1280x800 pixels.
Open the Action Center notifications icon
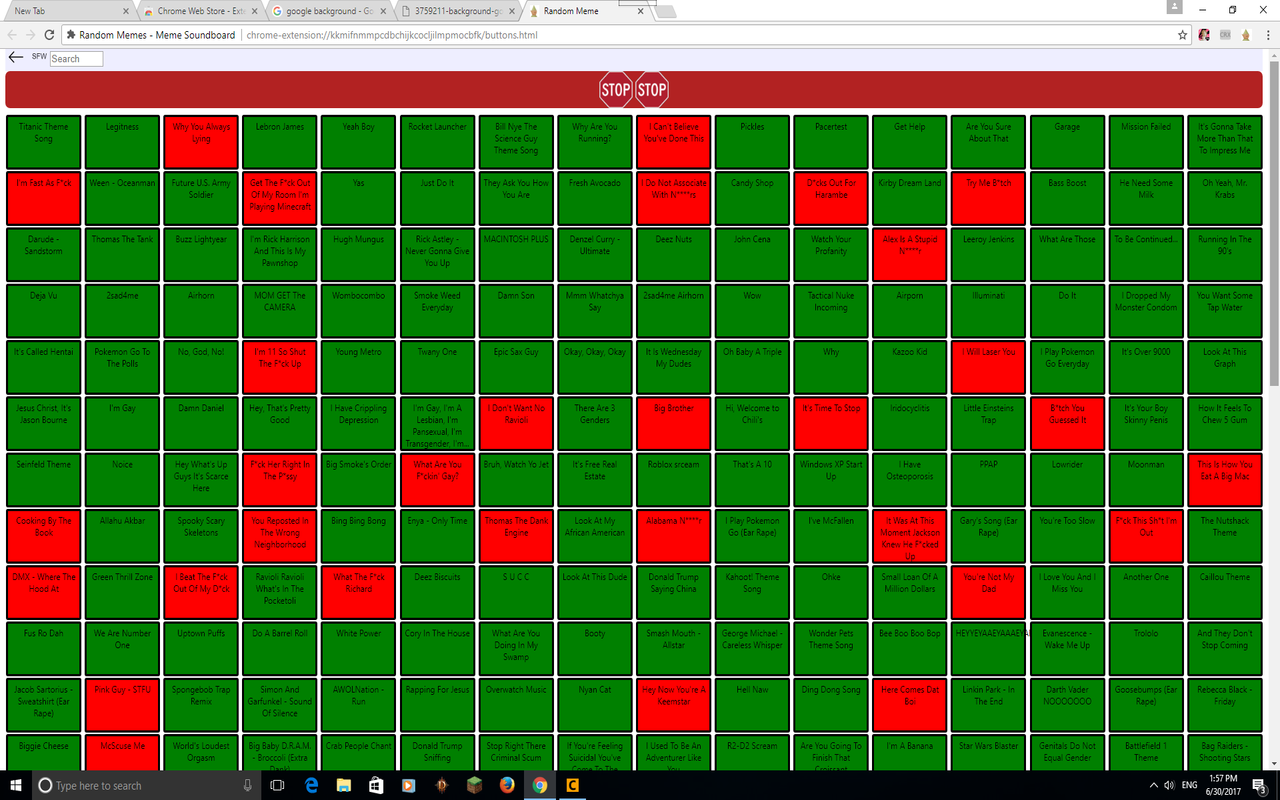[1261, 785]
